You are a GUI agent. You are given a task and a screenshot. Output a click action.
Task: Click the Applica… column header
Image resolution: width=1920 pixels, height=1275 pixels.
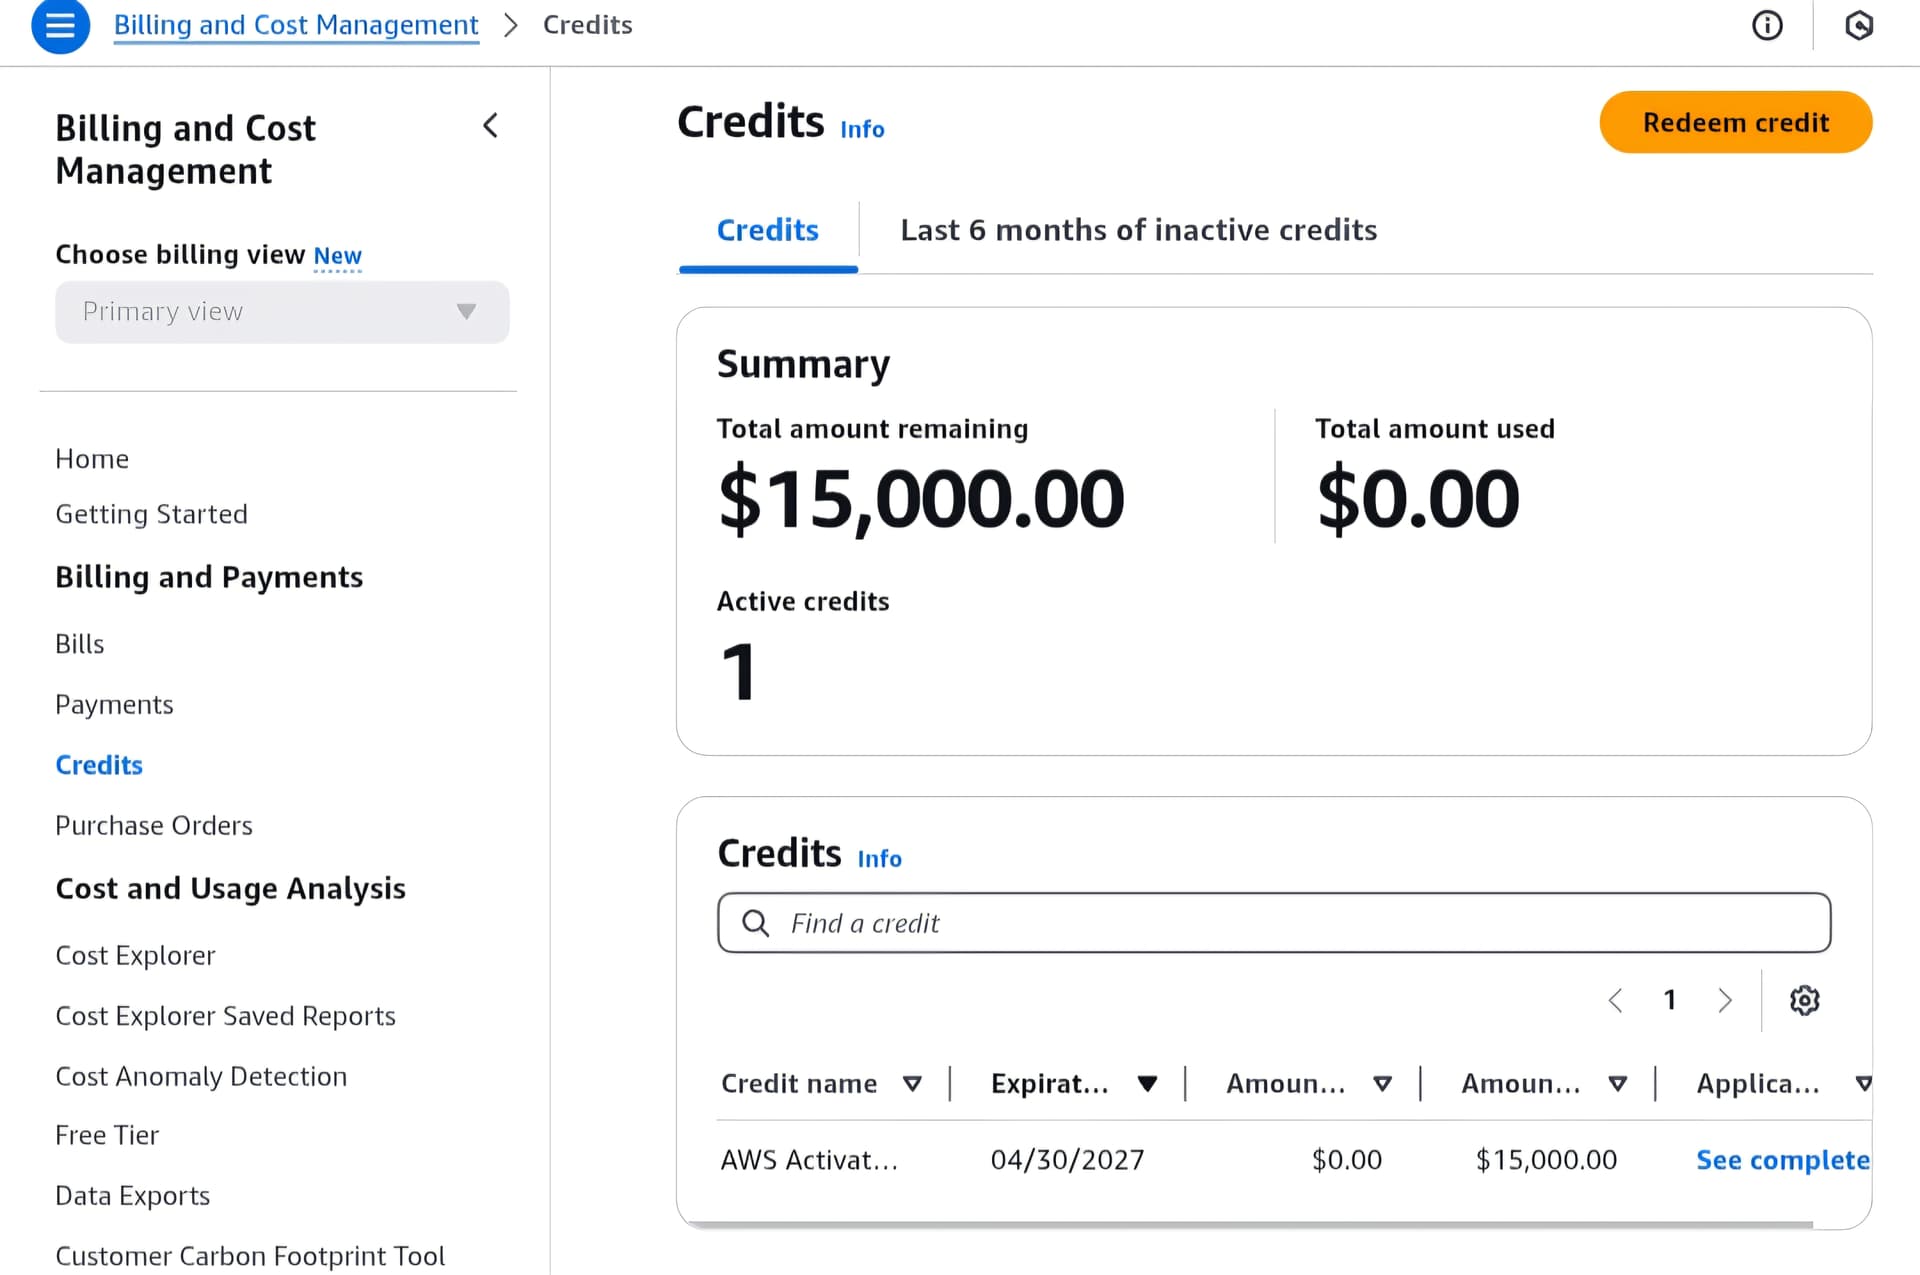[1758, 1084]
